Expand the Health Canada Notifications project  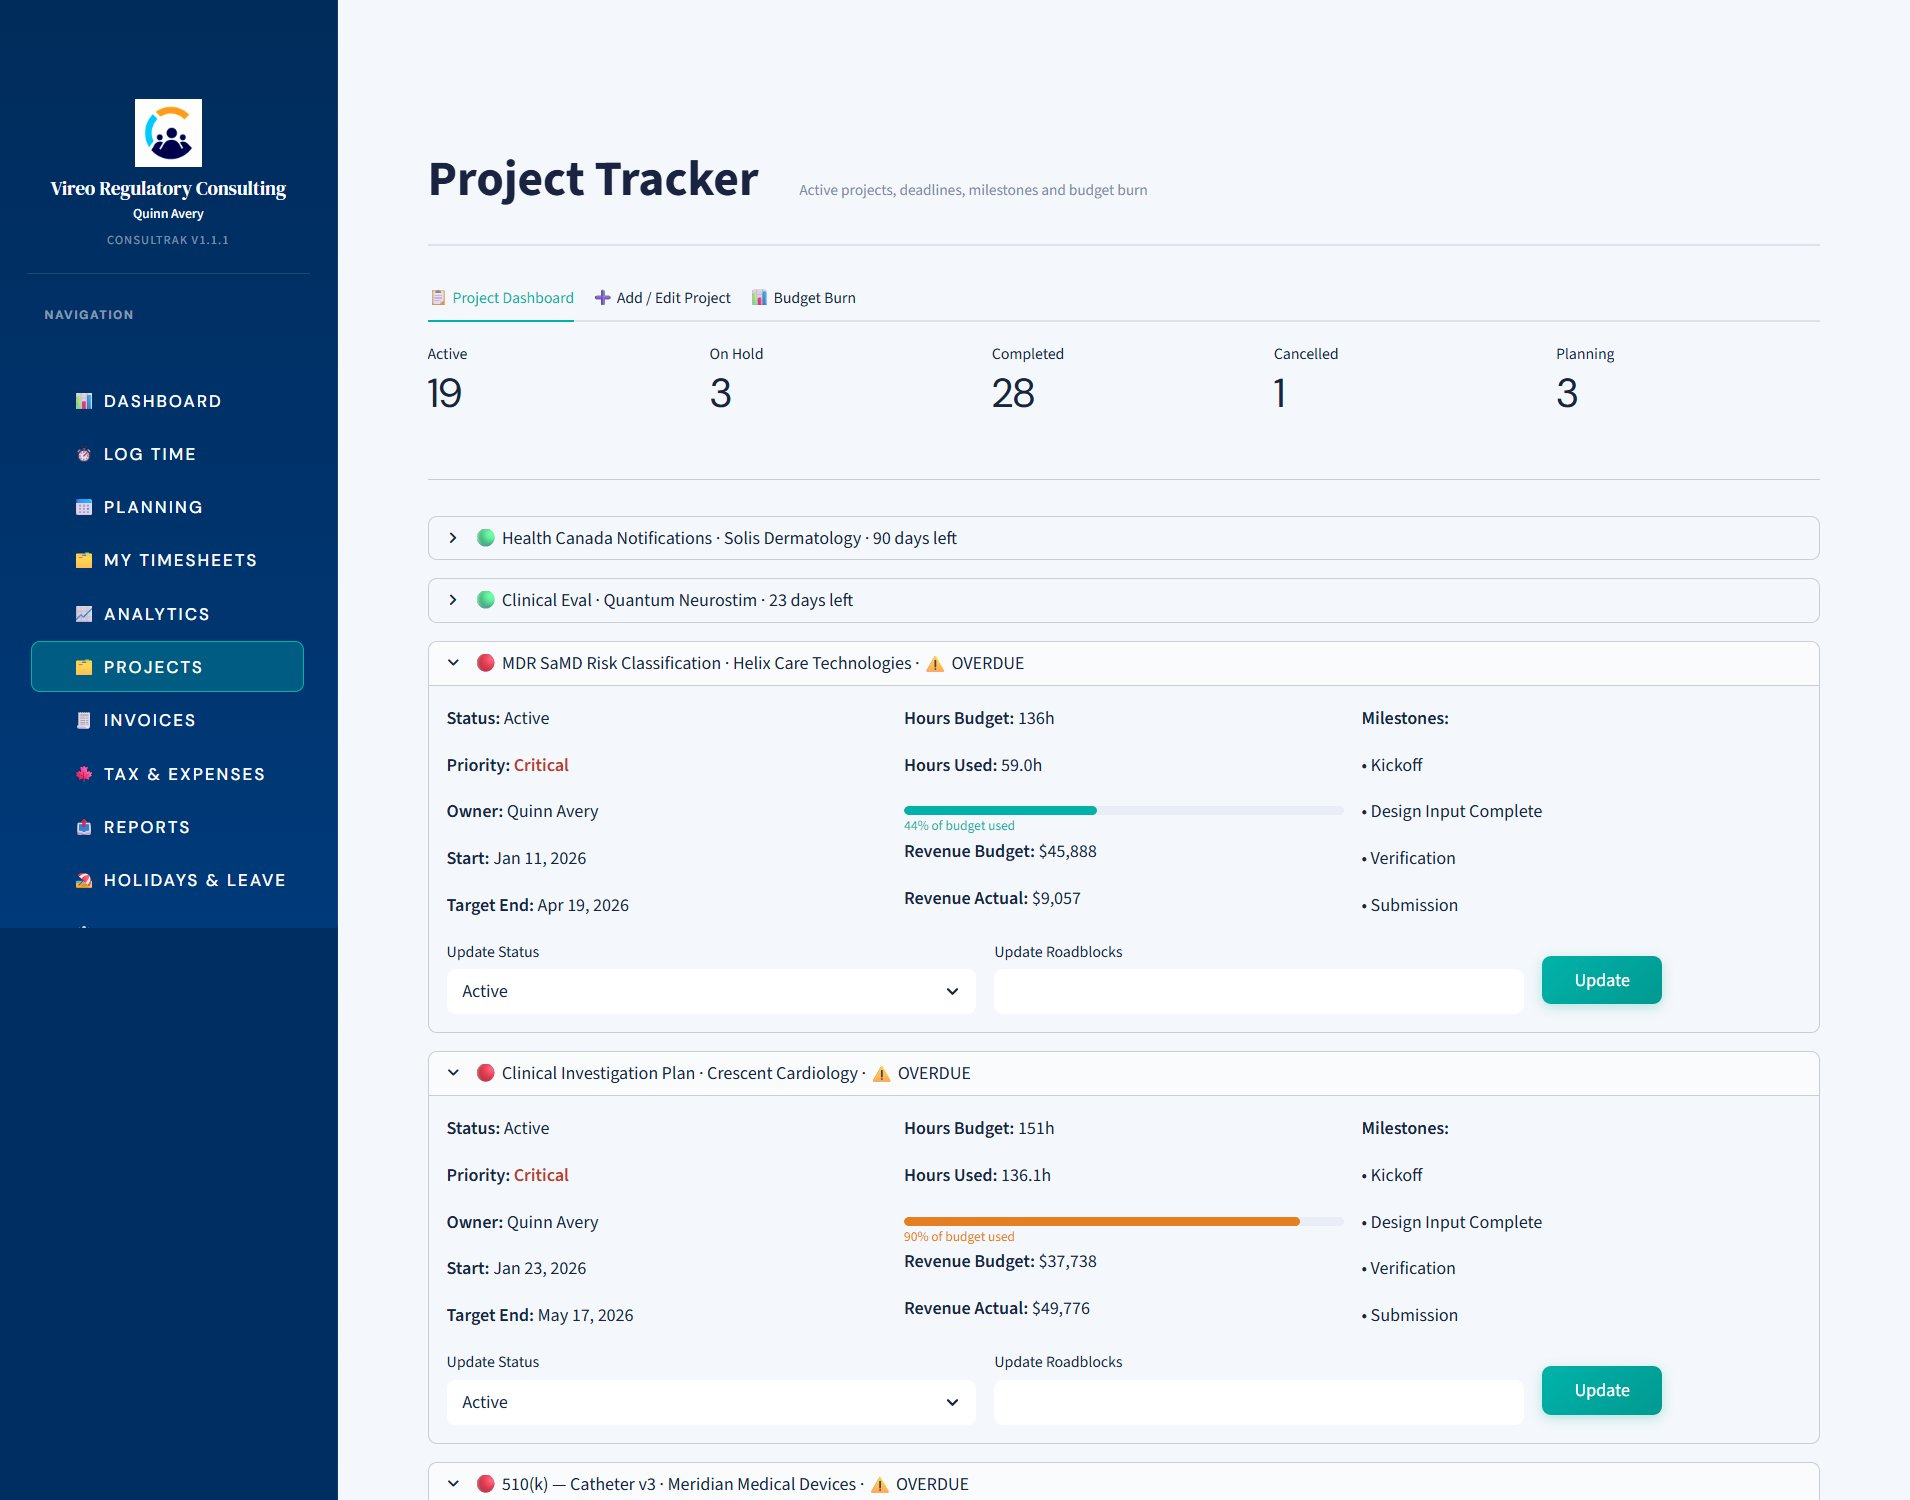(x=1123, y=538)
